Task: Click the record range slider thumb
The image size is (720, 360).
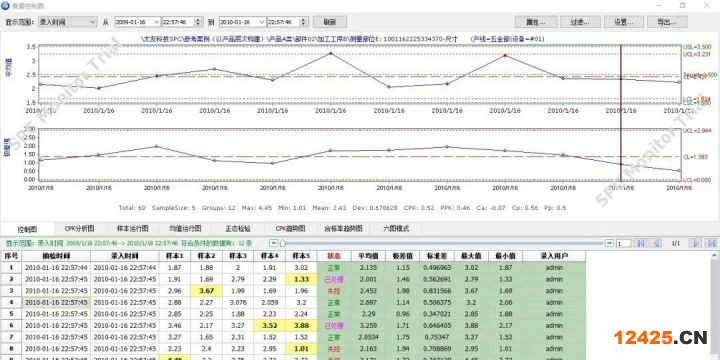Action: pyautogui.click(x=282, y=243)
